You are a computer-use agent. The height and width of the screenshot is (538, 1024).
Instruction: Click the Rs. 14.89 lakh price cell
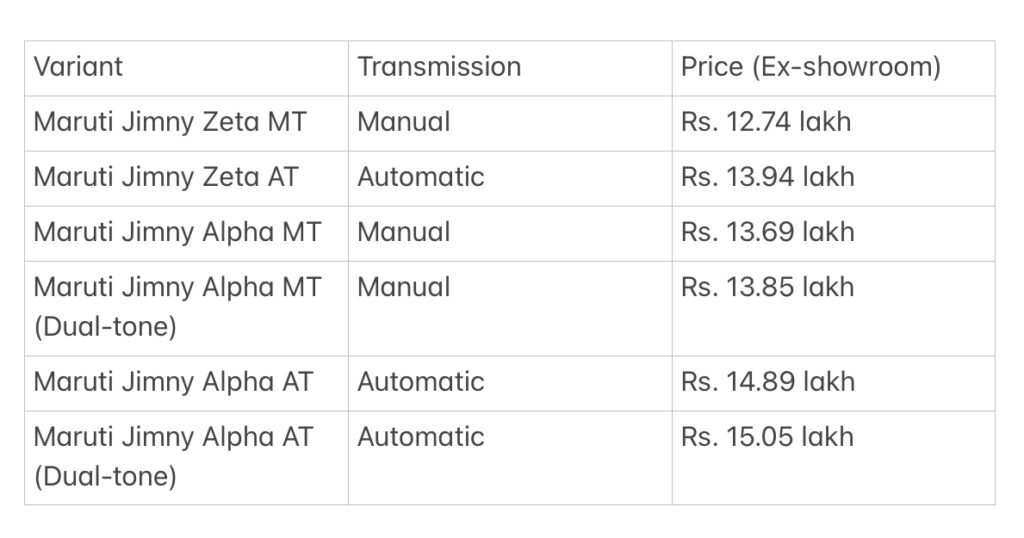[833, 383]
